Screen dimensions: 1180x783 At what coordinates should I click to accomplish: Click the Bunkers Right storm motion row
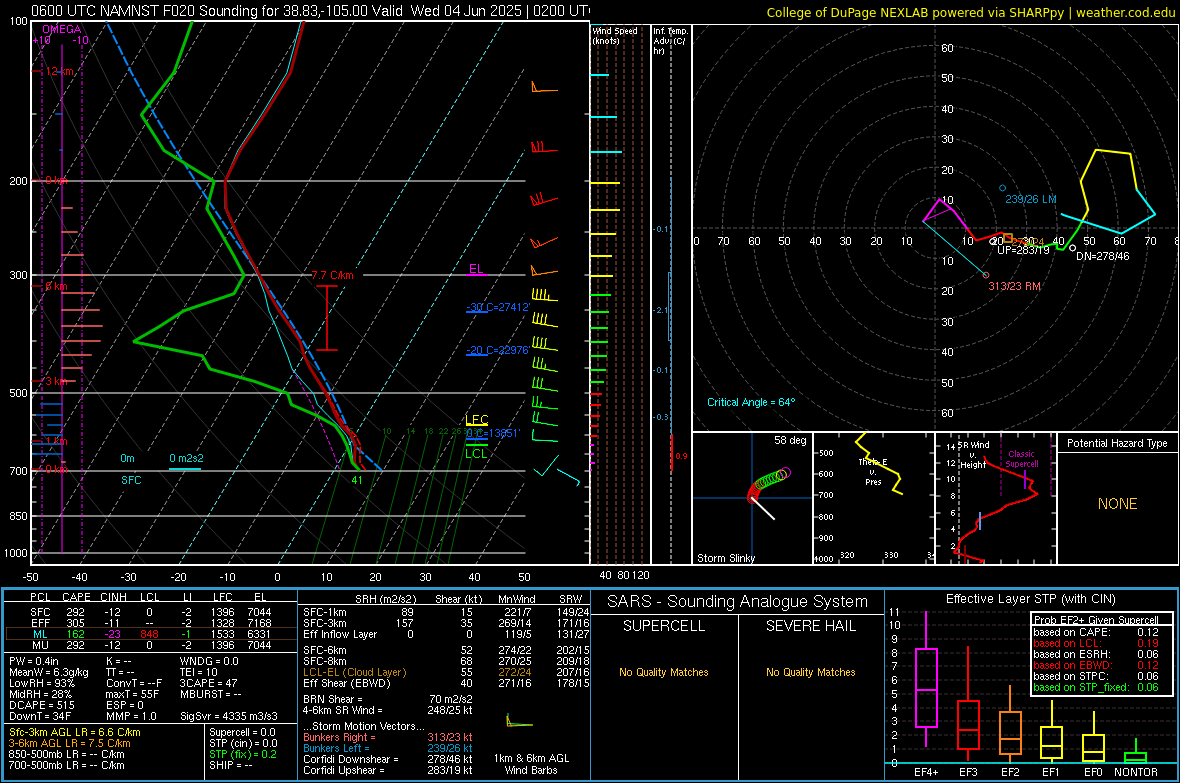pyautogui.click(x=388, y=738)
